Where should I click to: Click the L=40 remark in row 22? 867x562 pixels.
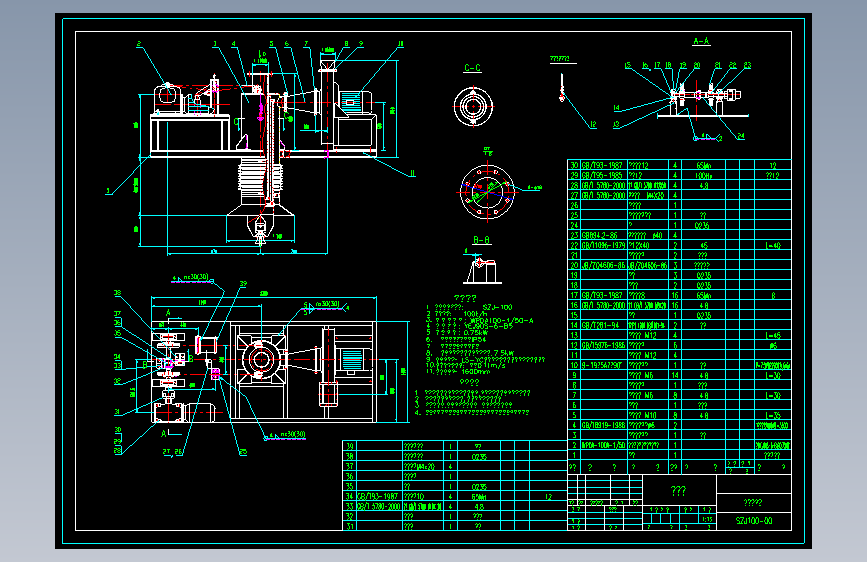(x=773, y=245)
